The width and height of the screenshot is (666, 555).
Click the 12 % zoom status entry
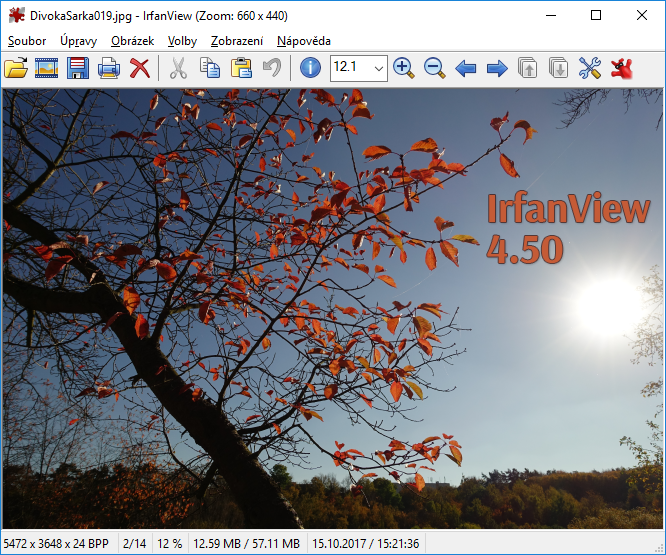coord(169,544)
